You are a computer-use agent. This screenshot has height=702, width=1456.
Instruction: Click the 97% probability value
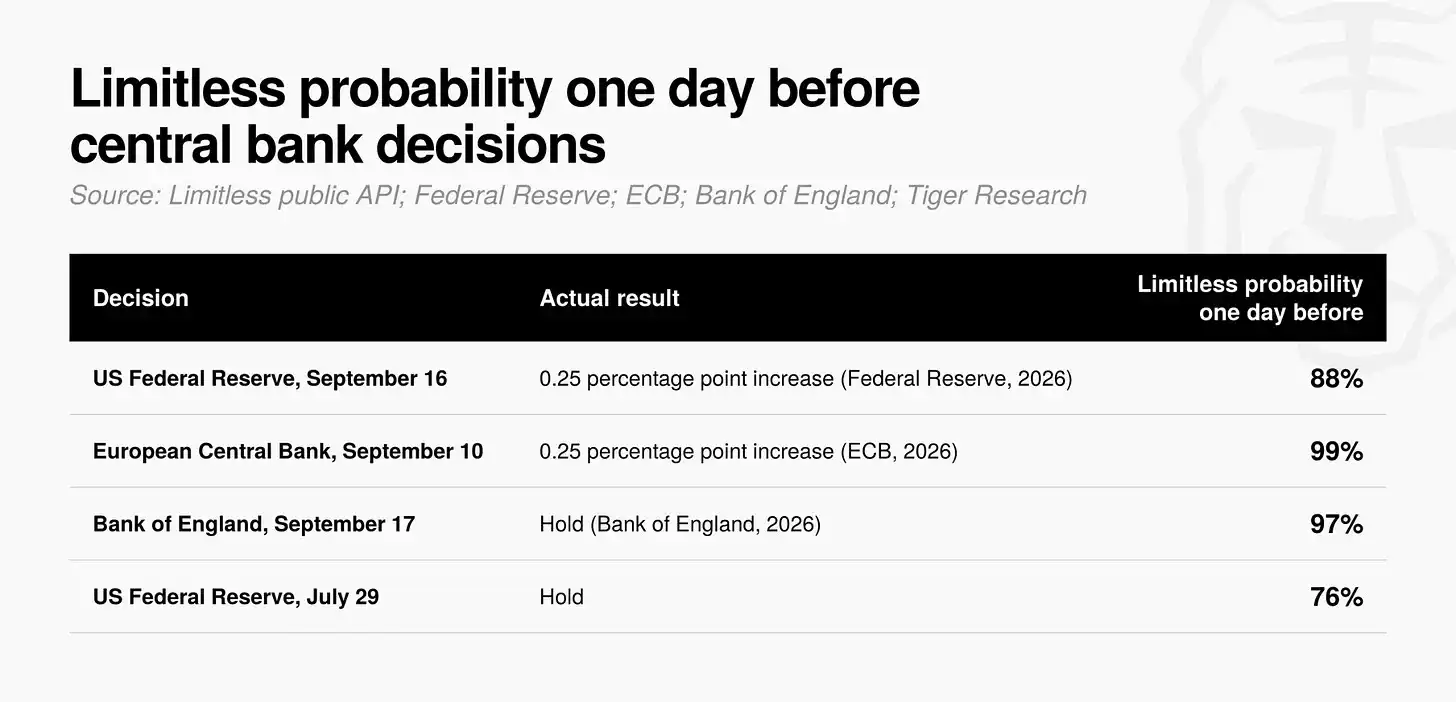click(1337, 524)
